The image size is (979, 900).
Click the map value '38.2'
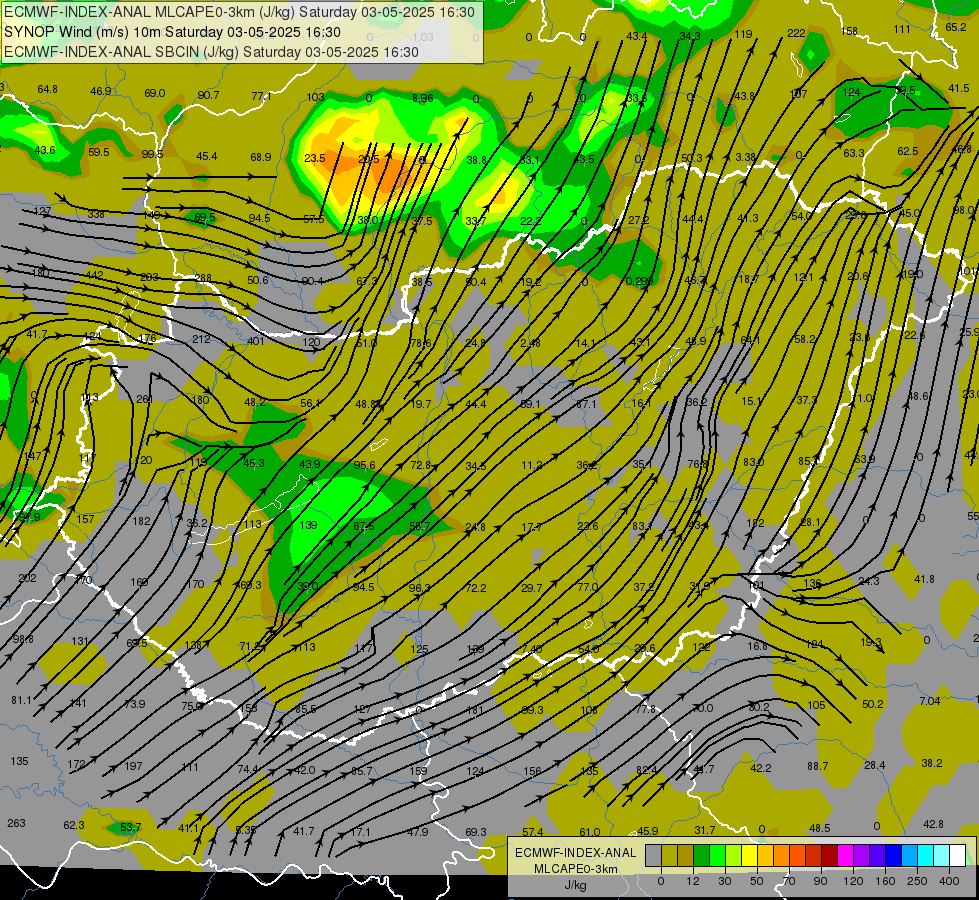pyautogui.click(x=932, y=763)
